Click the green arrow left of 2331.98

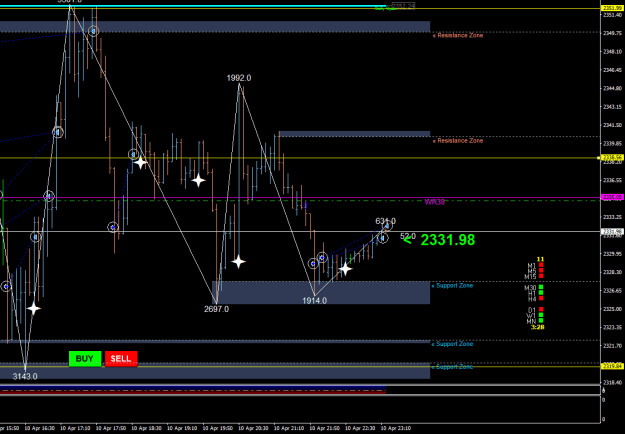407,240
